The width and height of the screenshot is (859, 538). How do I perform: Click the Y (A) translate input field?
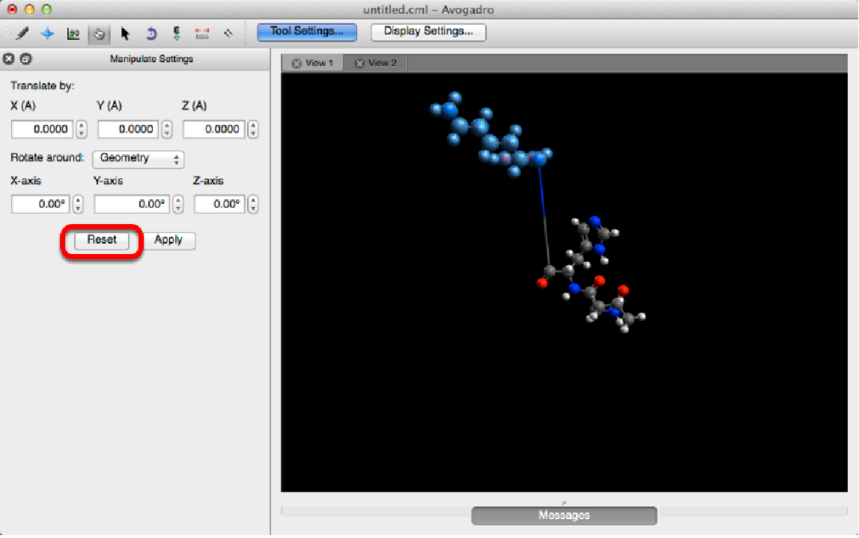coord(127,129)
